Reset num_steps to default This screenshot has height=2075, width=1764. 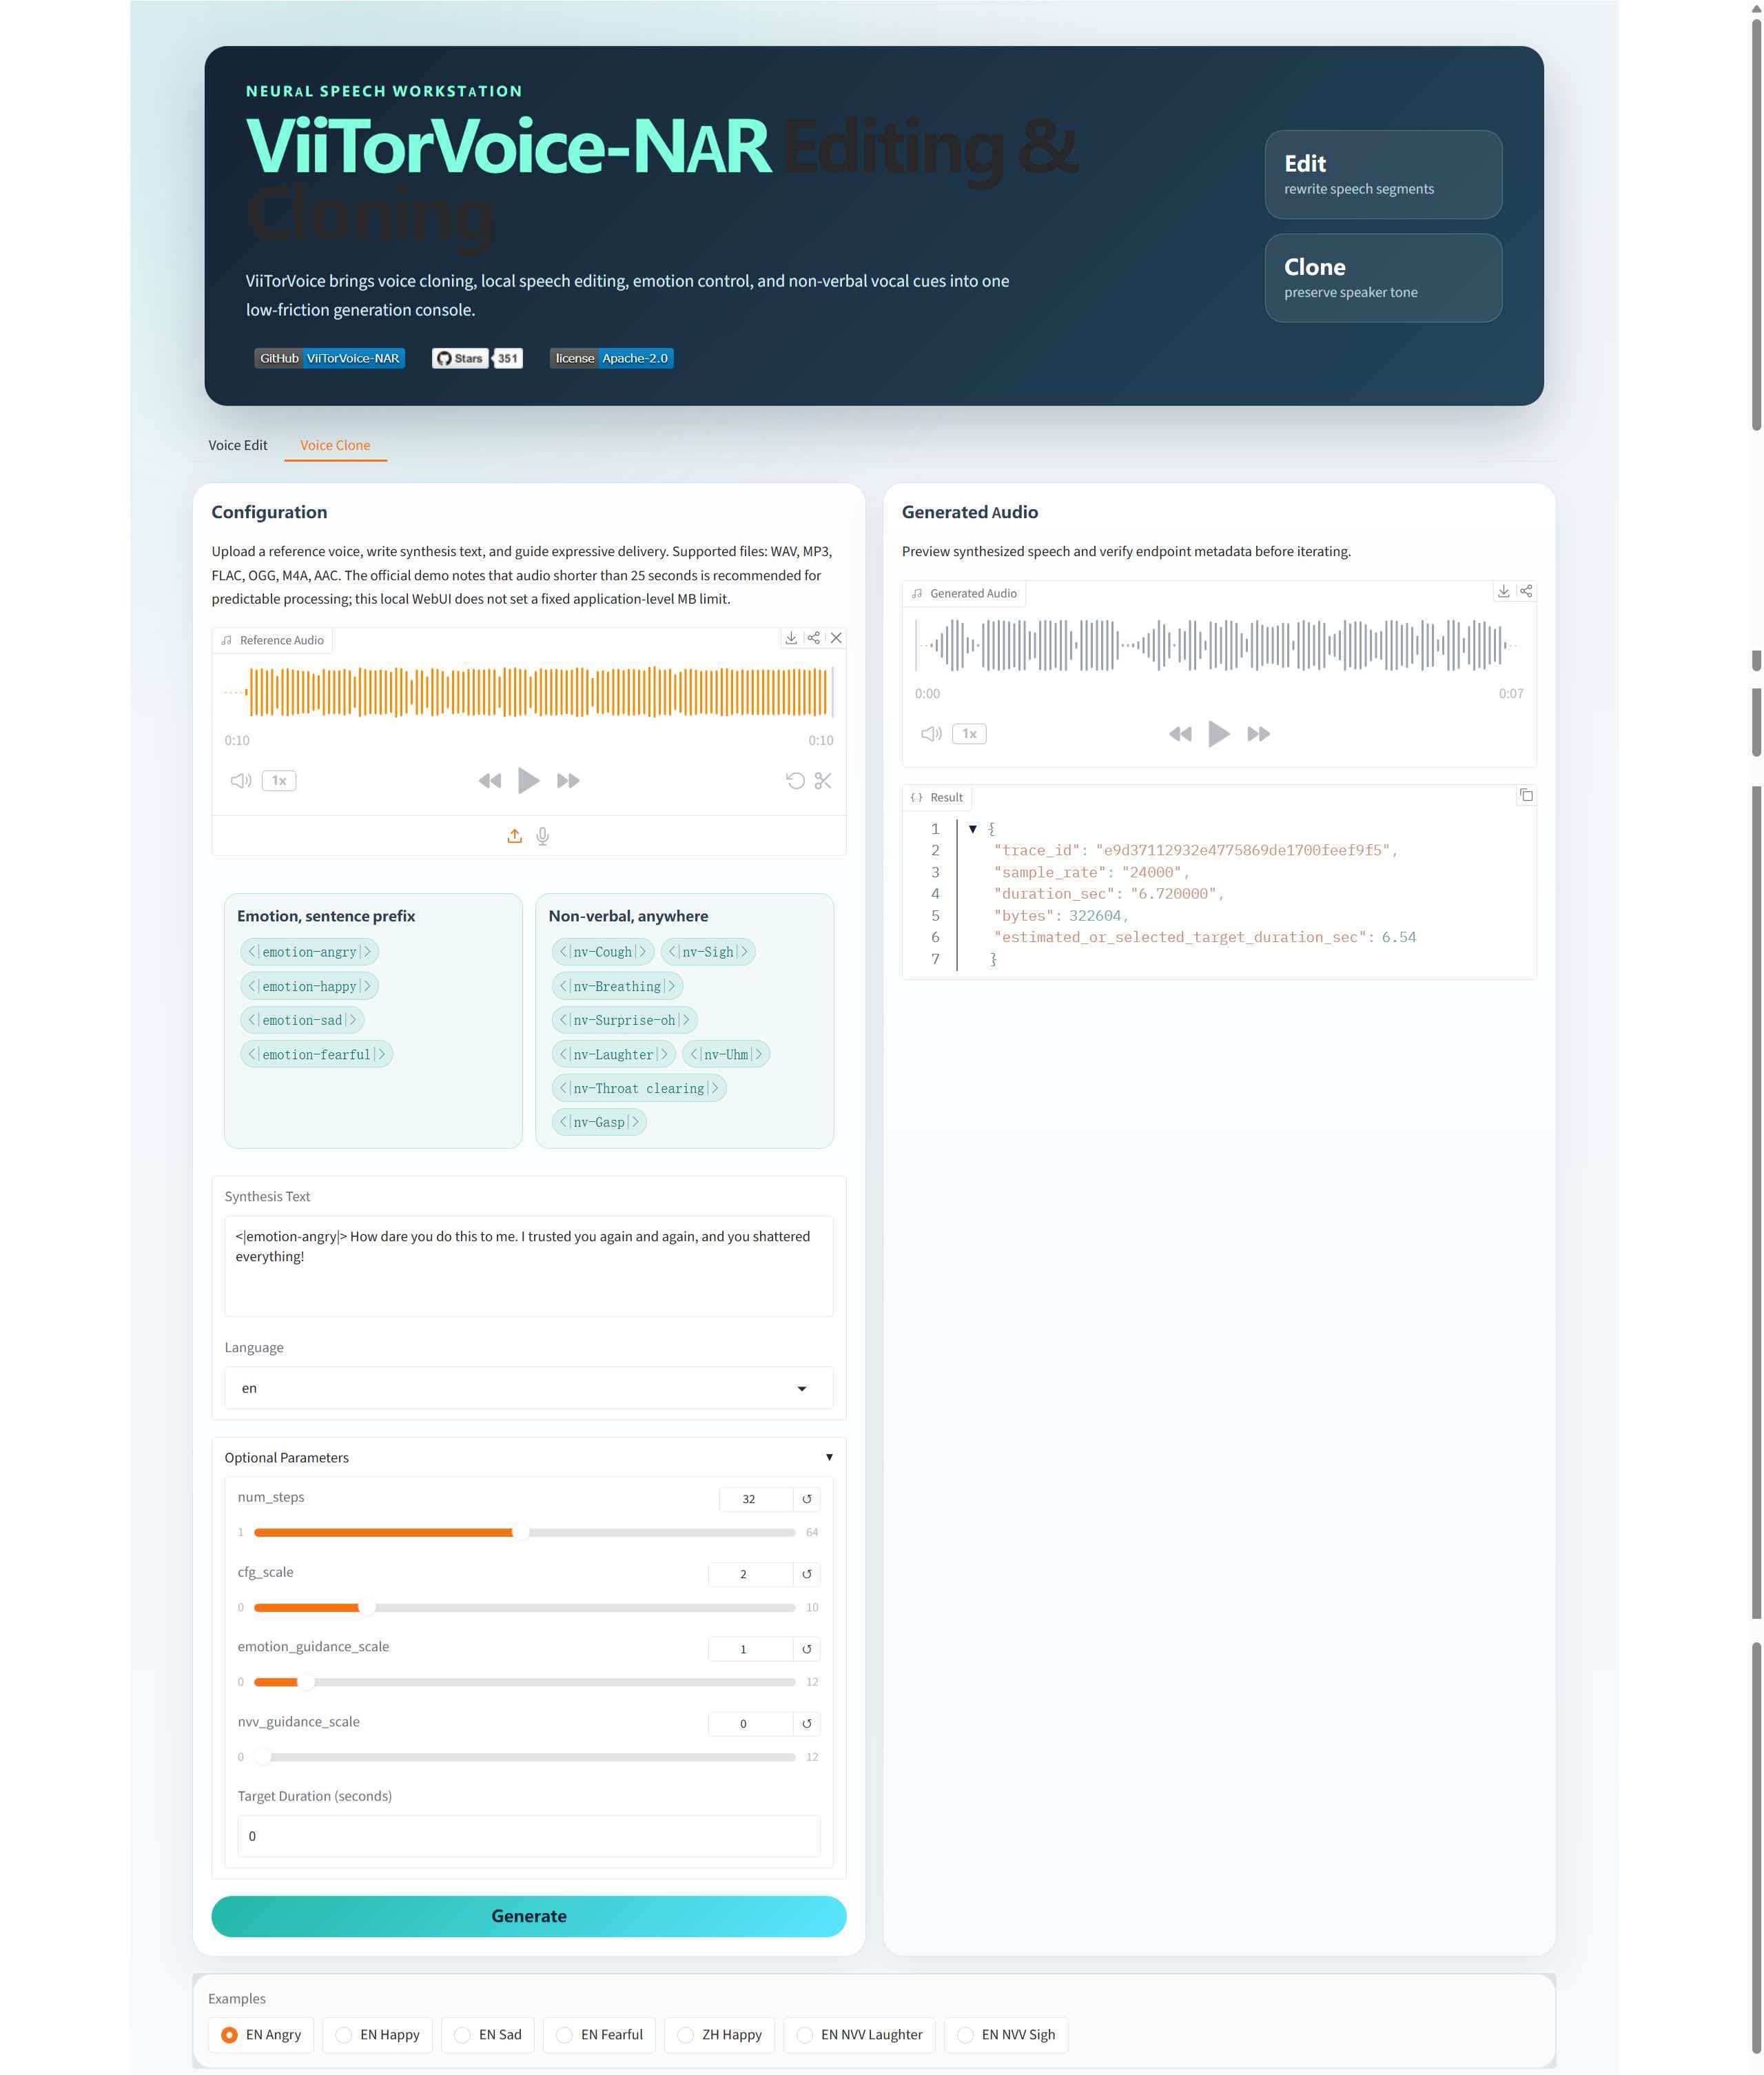[807, 1499]
